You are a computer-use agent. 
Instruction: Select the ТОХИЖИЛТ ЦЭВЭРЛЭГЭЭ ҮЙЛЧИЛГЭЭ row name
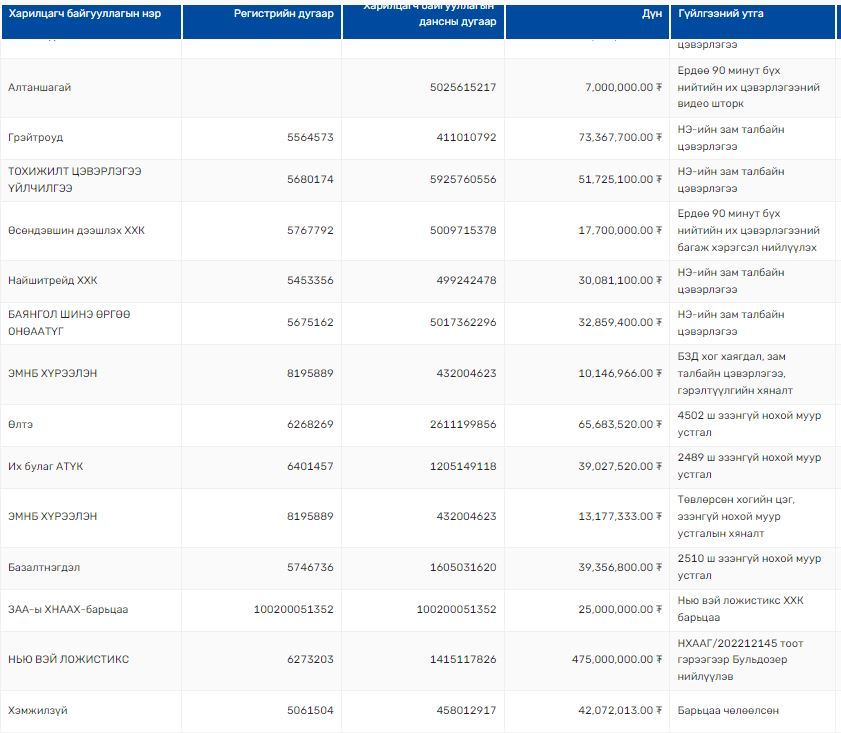point(74,180)
